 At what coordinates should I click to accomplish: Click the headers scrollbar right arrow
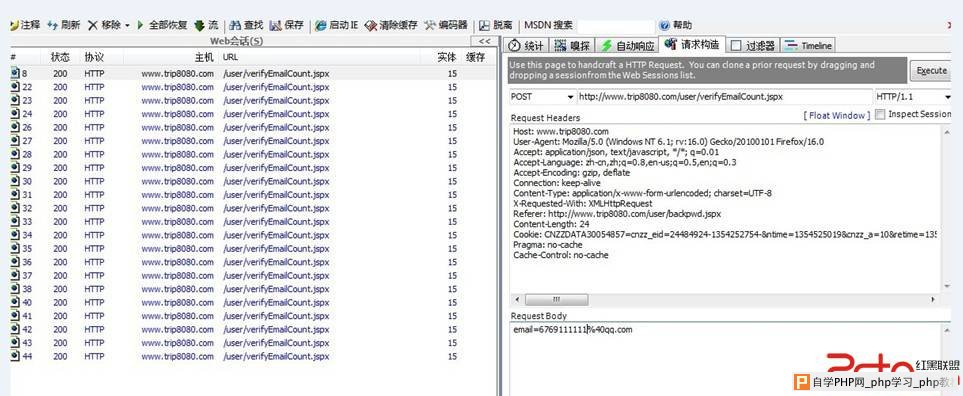pos(933,300)
